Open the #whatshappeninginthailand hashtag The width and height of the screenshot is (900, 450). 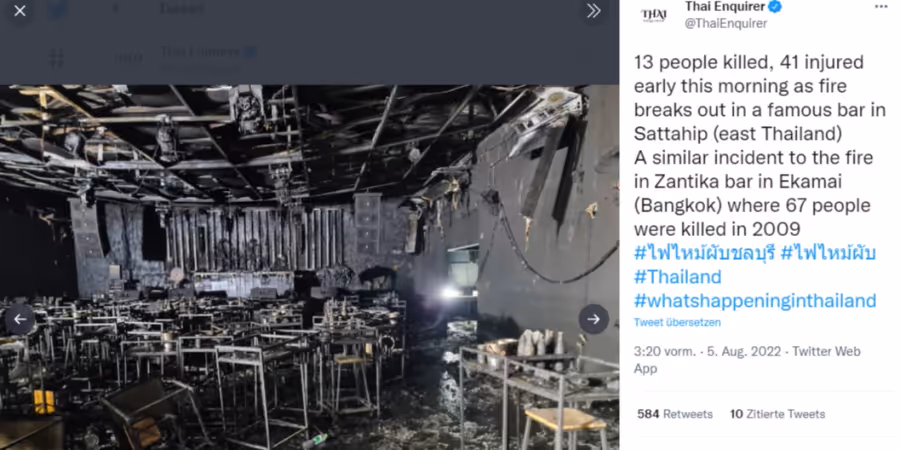coord(755,301)
